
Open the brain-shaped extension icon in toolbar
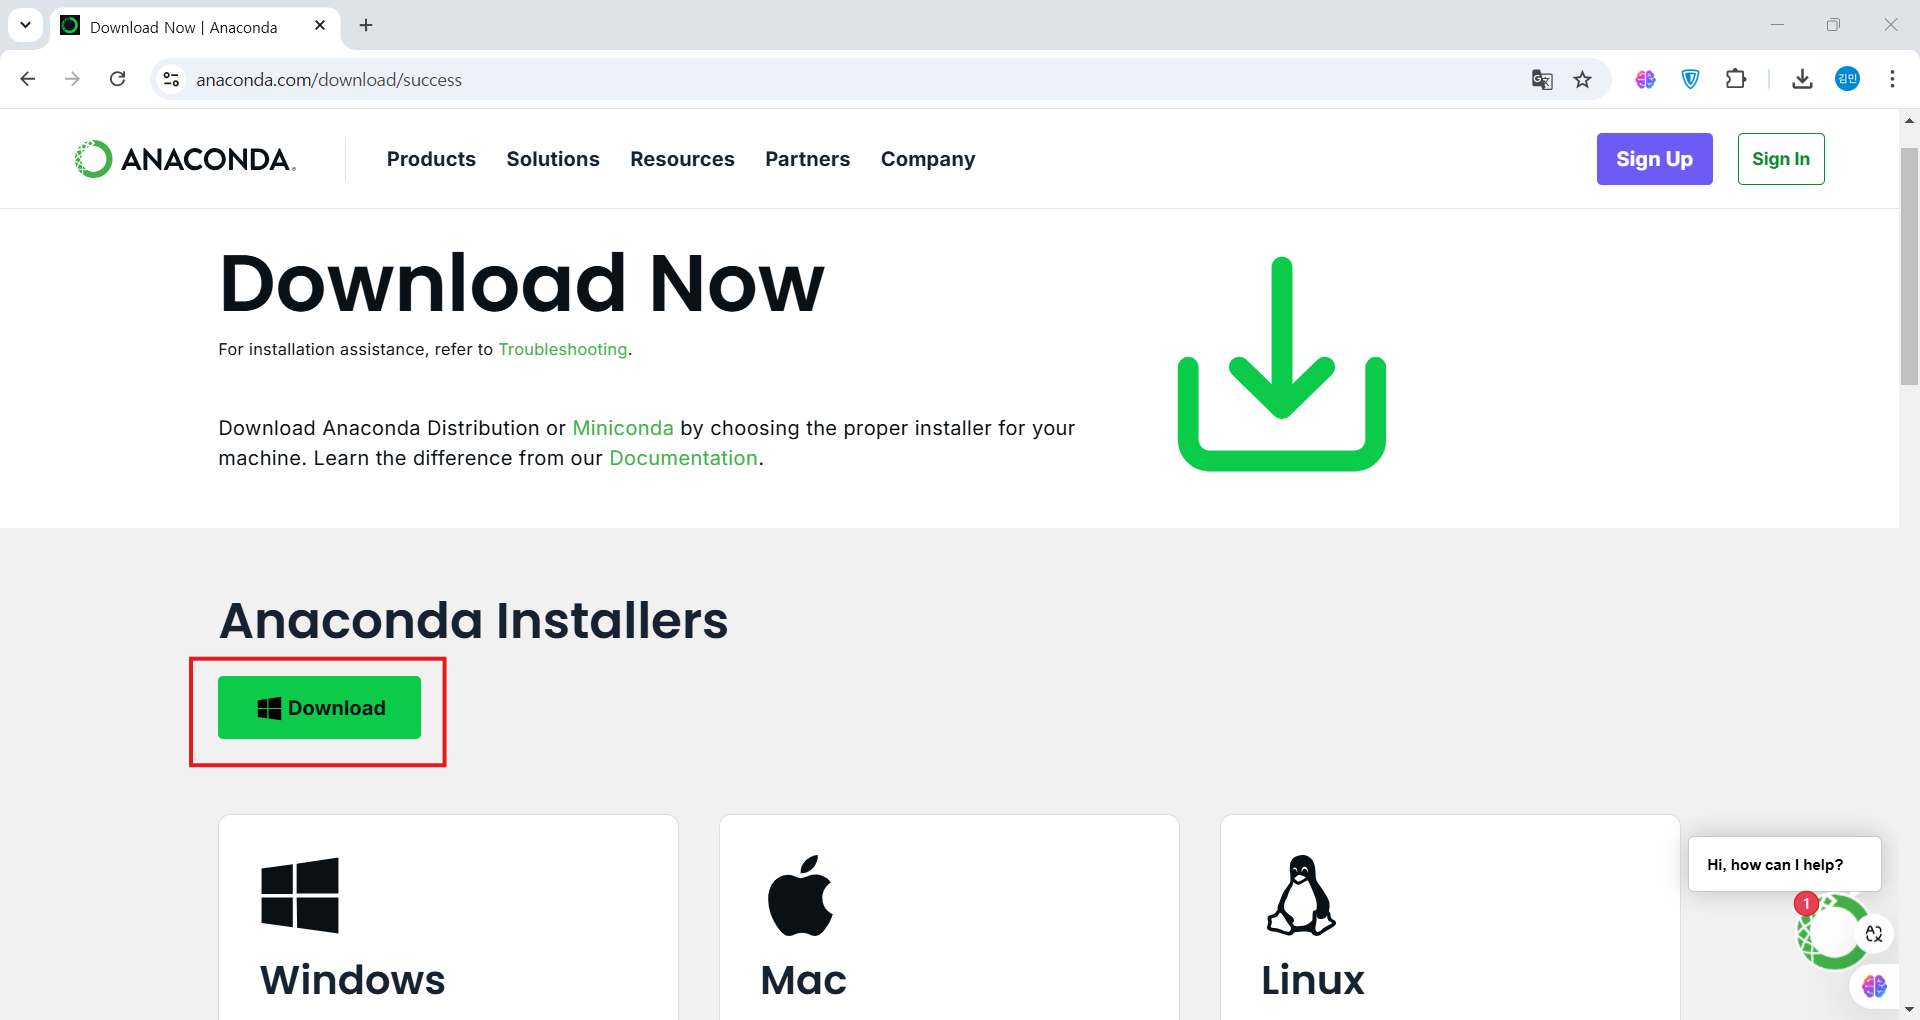click(1645, 79)
